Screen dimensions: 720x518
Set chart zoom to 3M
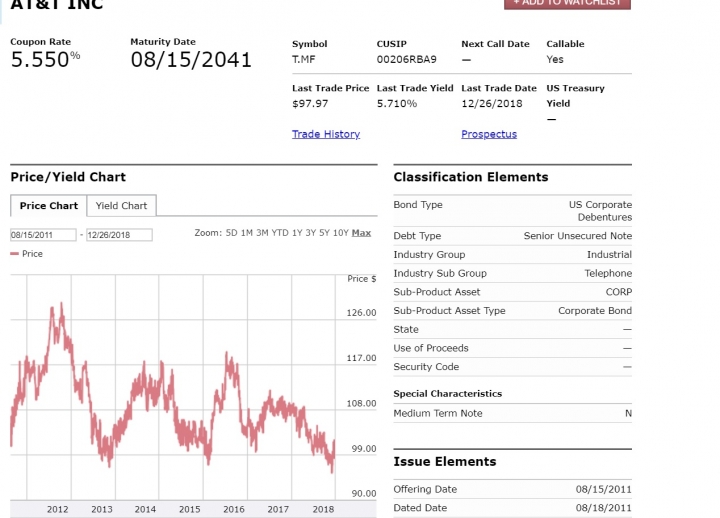pos(262,233)
